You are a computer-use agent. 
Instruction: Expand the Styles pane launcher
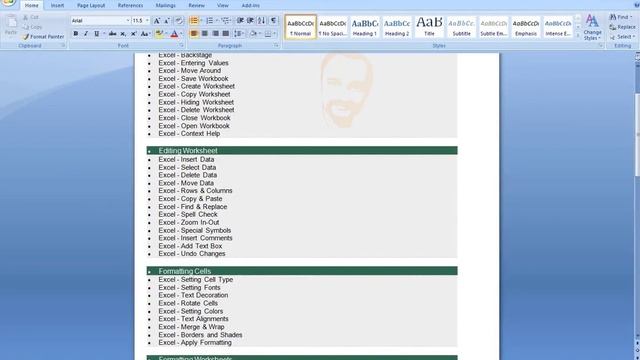pos(601,46)
